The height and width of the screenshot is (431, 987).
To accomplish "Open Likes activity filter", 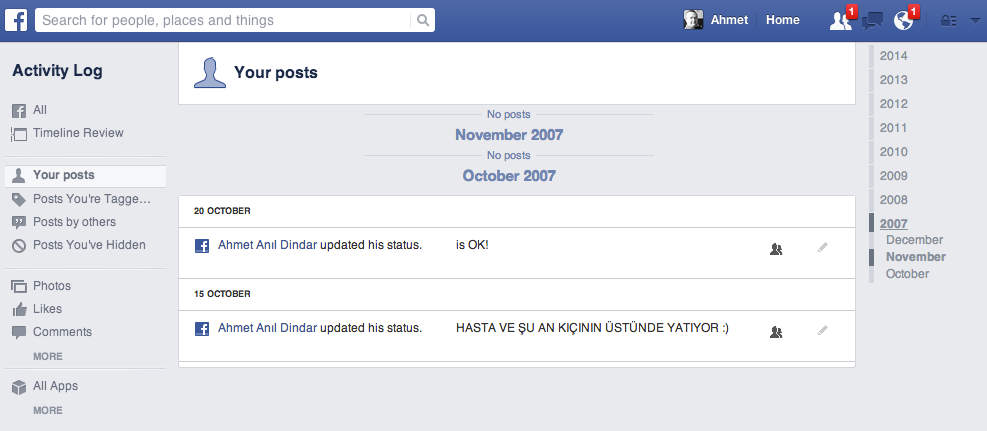I will point(47,309).
